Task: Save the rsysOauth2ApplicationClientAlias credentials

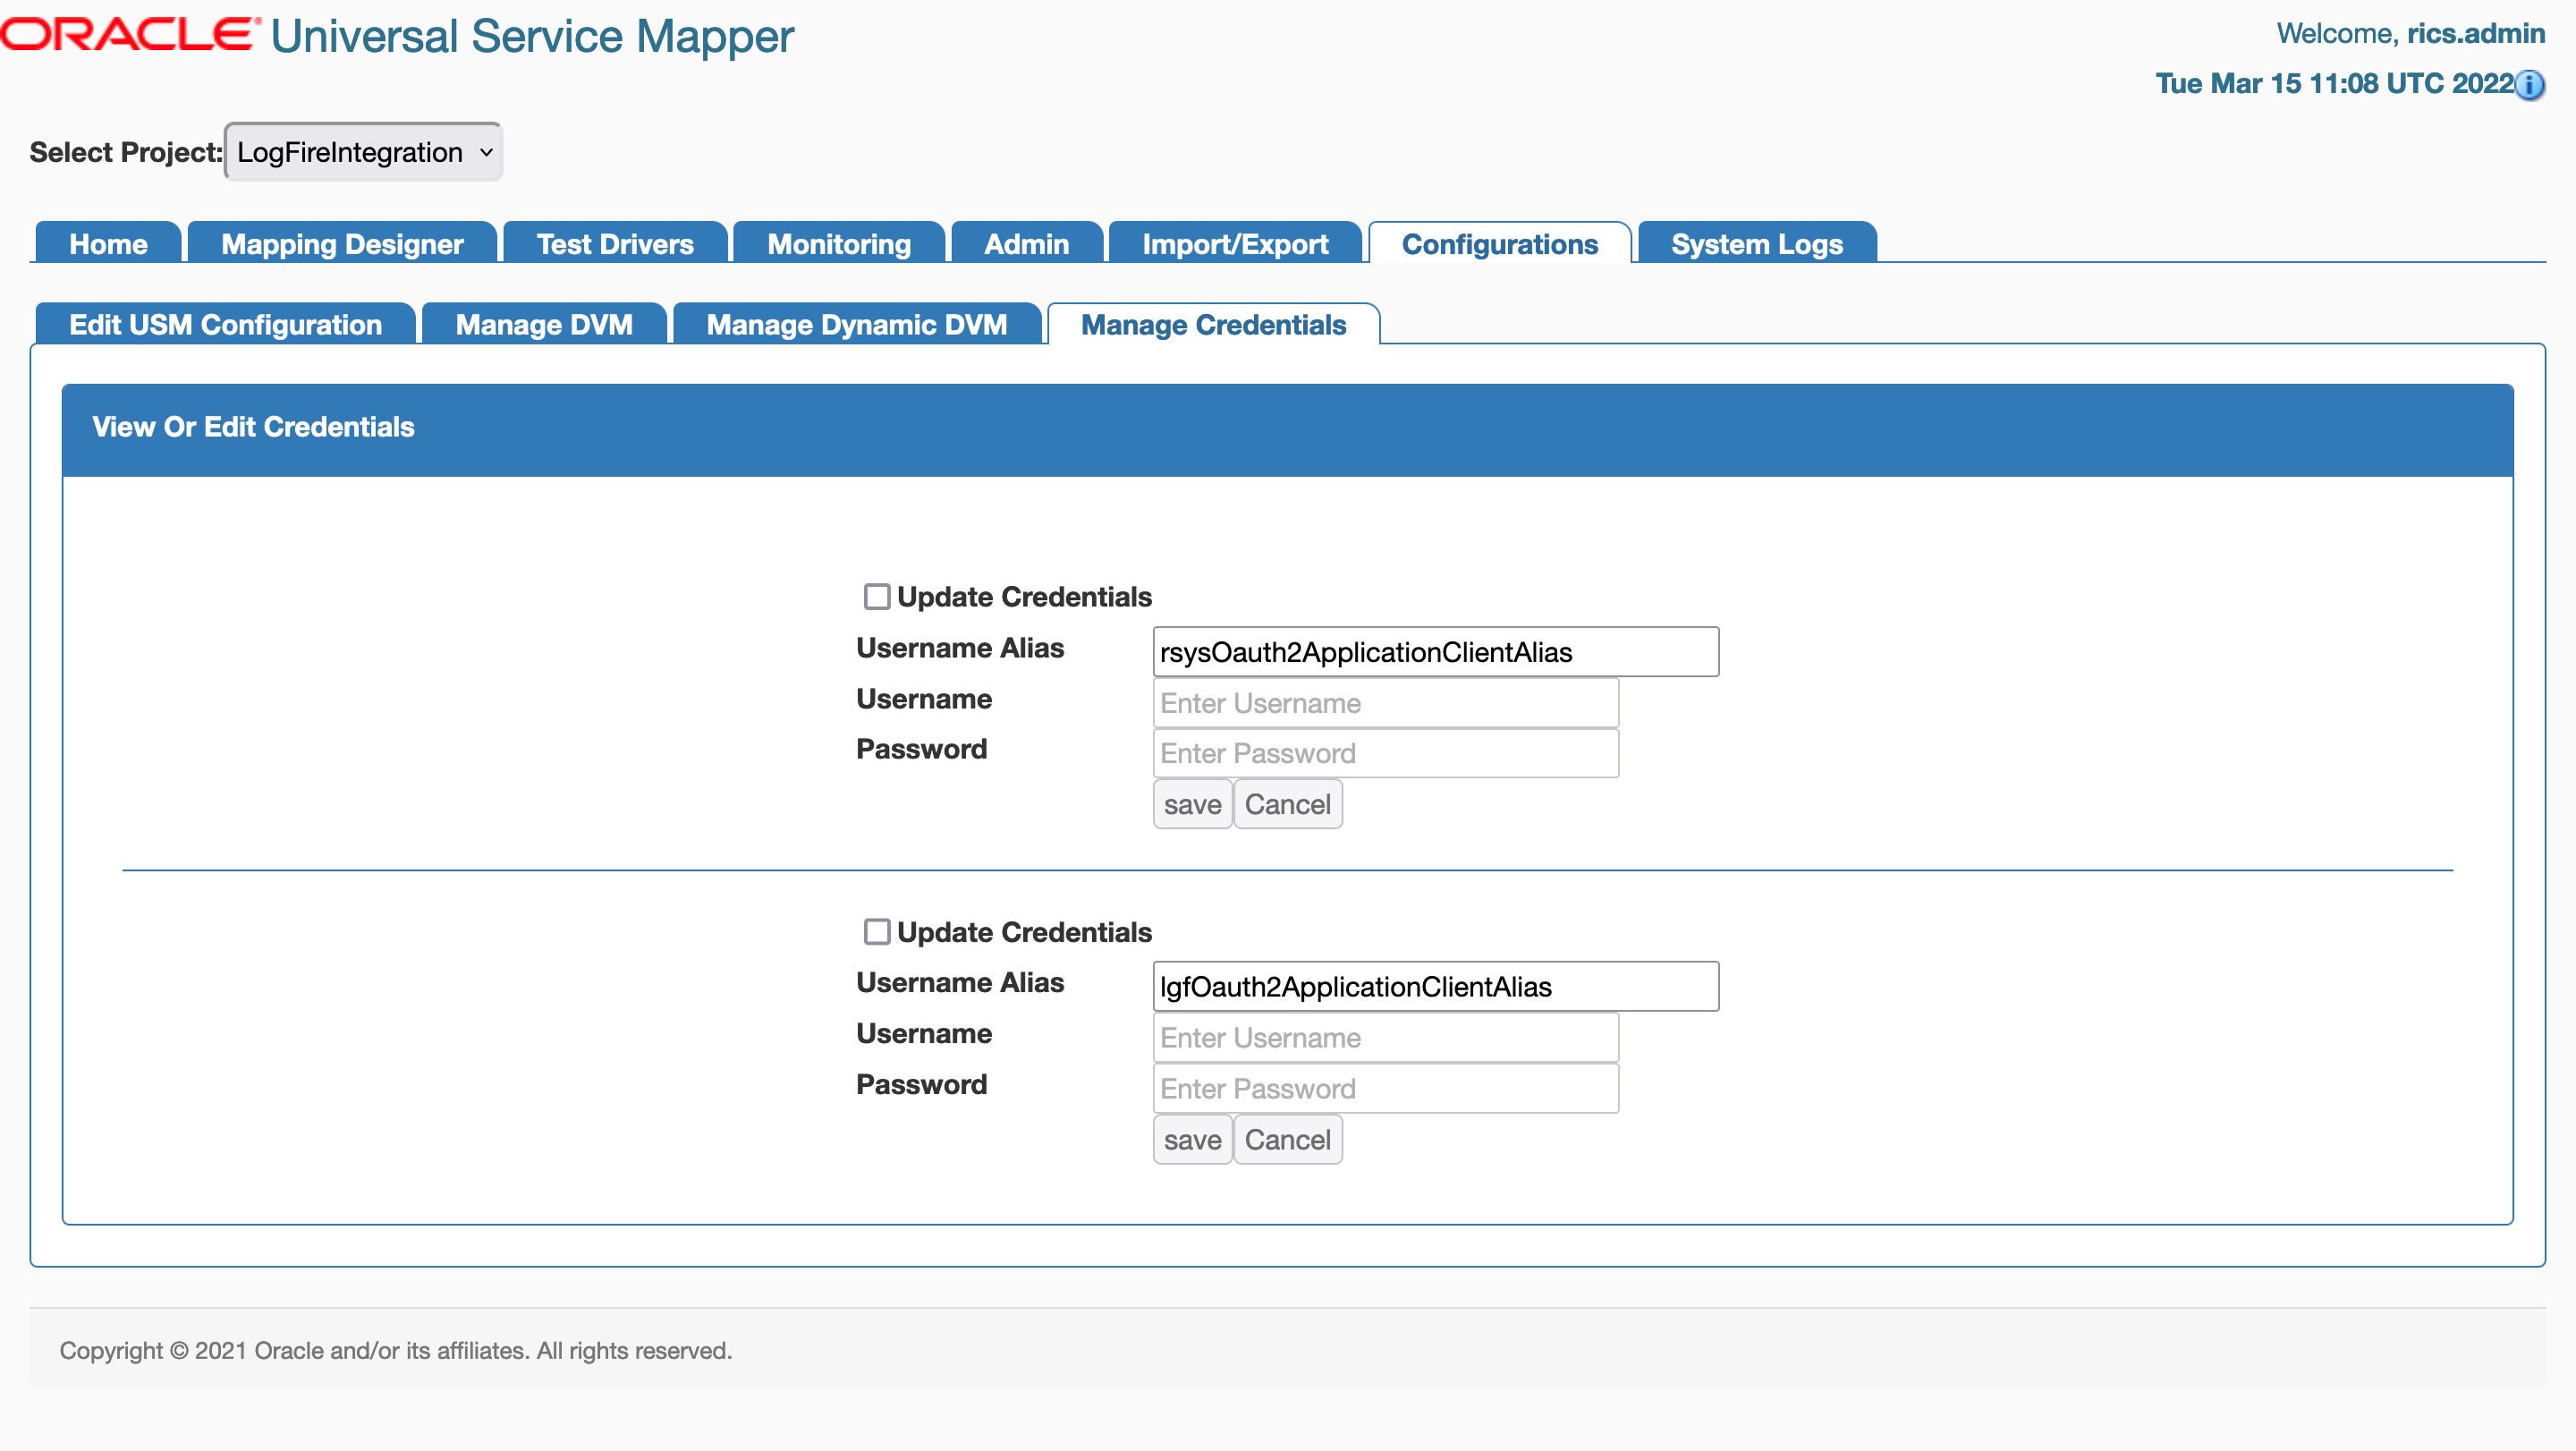Action: pyautogui.click(x=1192, y=803)
